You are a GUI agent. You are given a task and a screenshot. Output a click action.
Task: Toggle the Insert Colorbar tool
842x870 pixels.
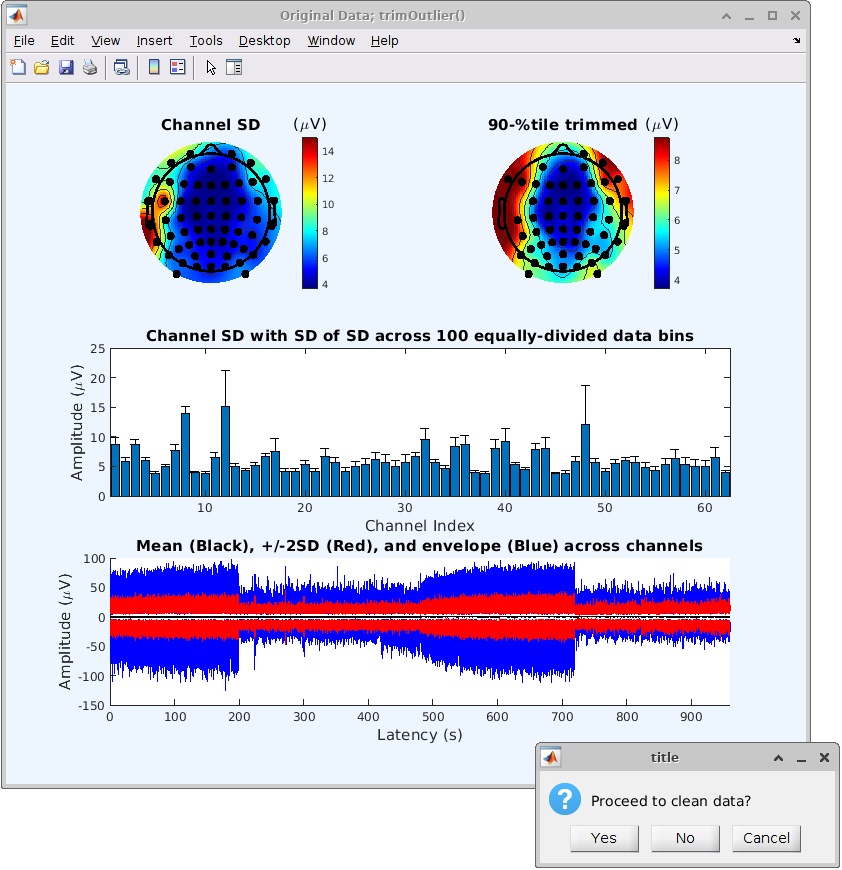coord(154,68)
